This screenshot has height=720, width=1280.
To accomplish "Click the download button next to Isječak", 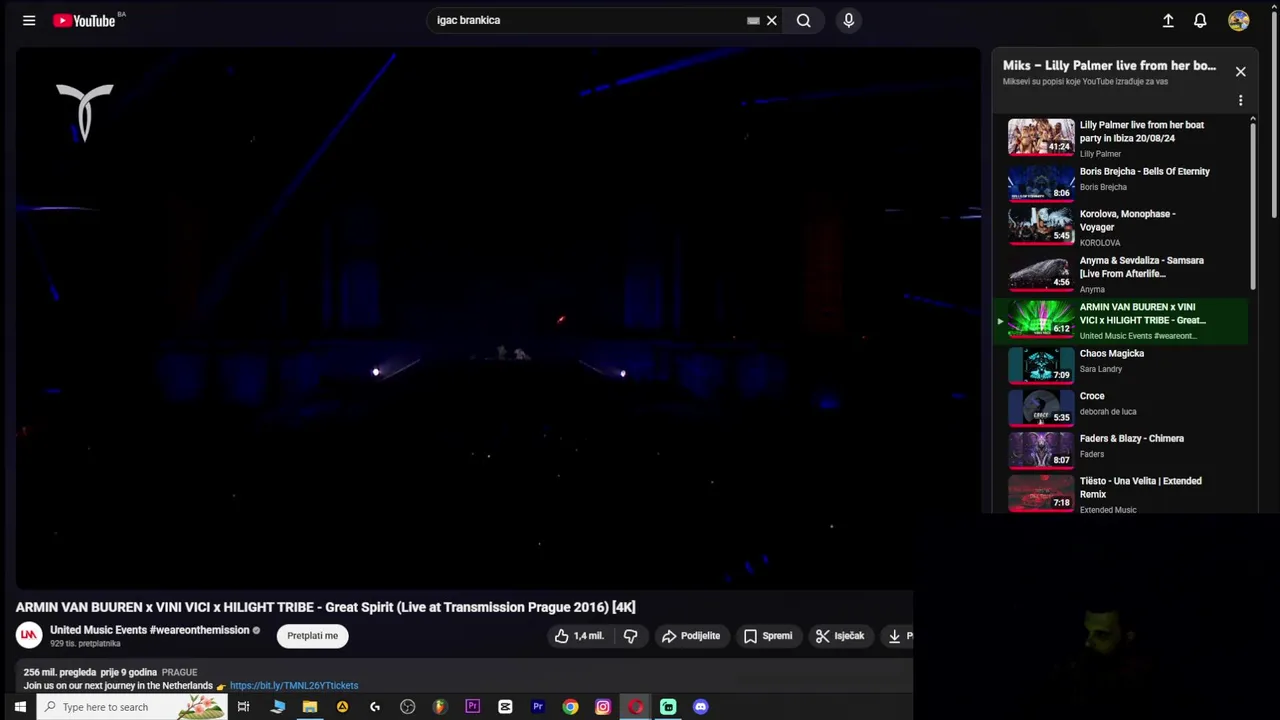I will [x=898, y=636].
